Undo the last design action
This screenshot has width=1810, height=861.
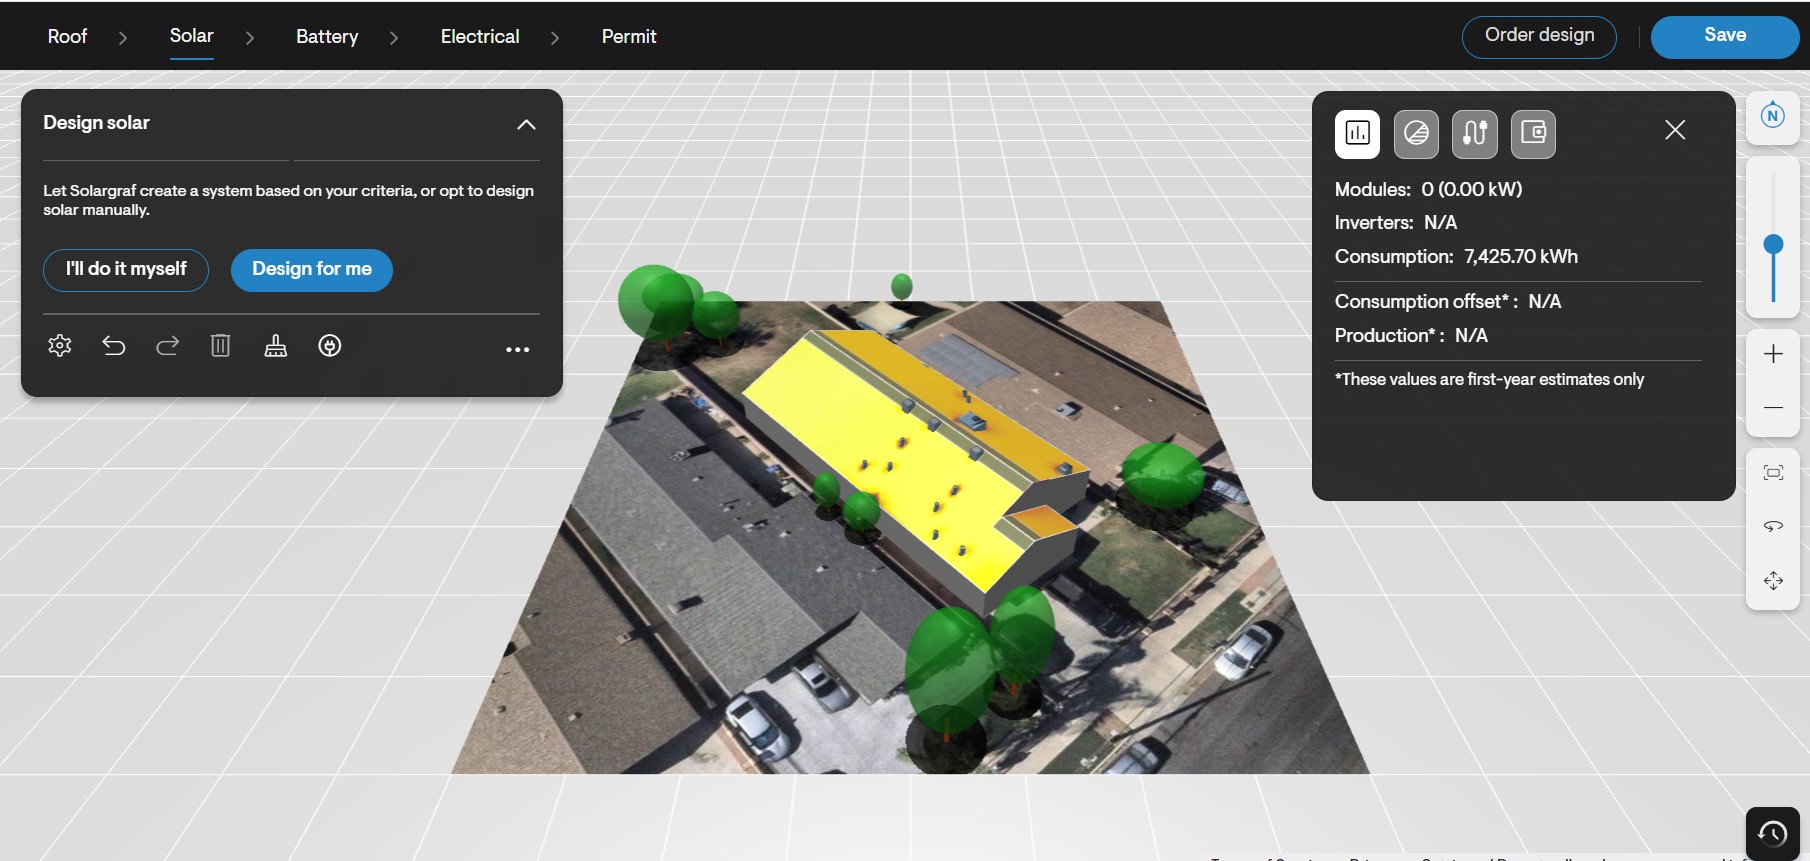click(x=114, y=346)
